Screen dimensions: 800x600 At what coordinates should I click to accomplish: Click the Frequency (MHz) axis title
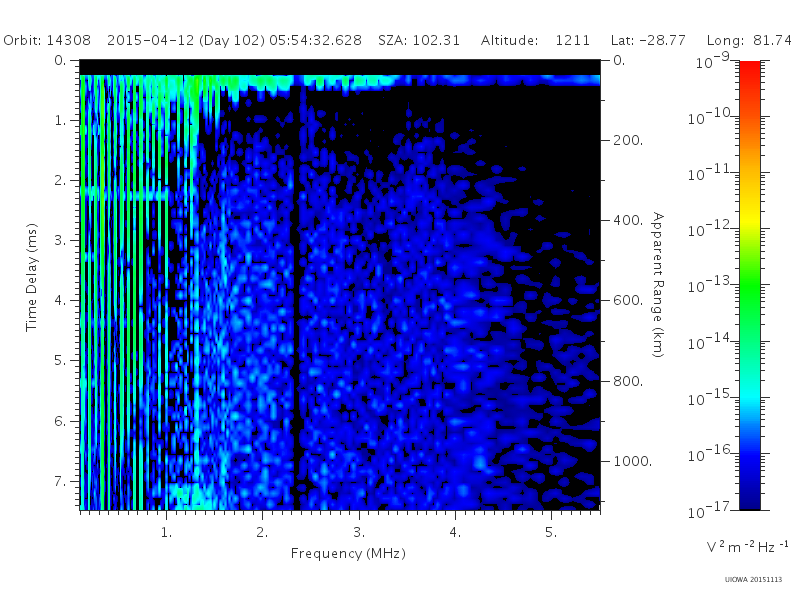tap(348, 554)
